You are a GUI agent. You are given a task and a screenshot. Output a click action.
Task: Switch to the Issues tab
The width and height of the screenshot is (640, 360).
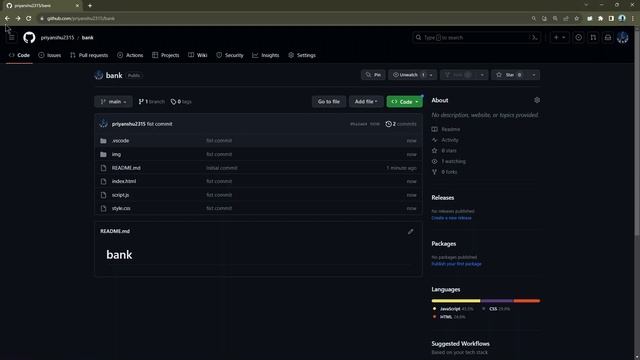click(49, 55)
